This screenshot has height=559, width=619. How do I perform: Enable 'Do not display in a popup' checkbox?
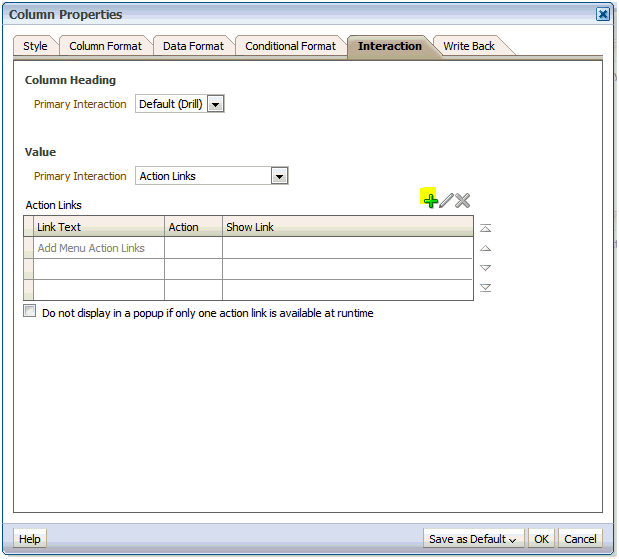click(30, 311)
